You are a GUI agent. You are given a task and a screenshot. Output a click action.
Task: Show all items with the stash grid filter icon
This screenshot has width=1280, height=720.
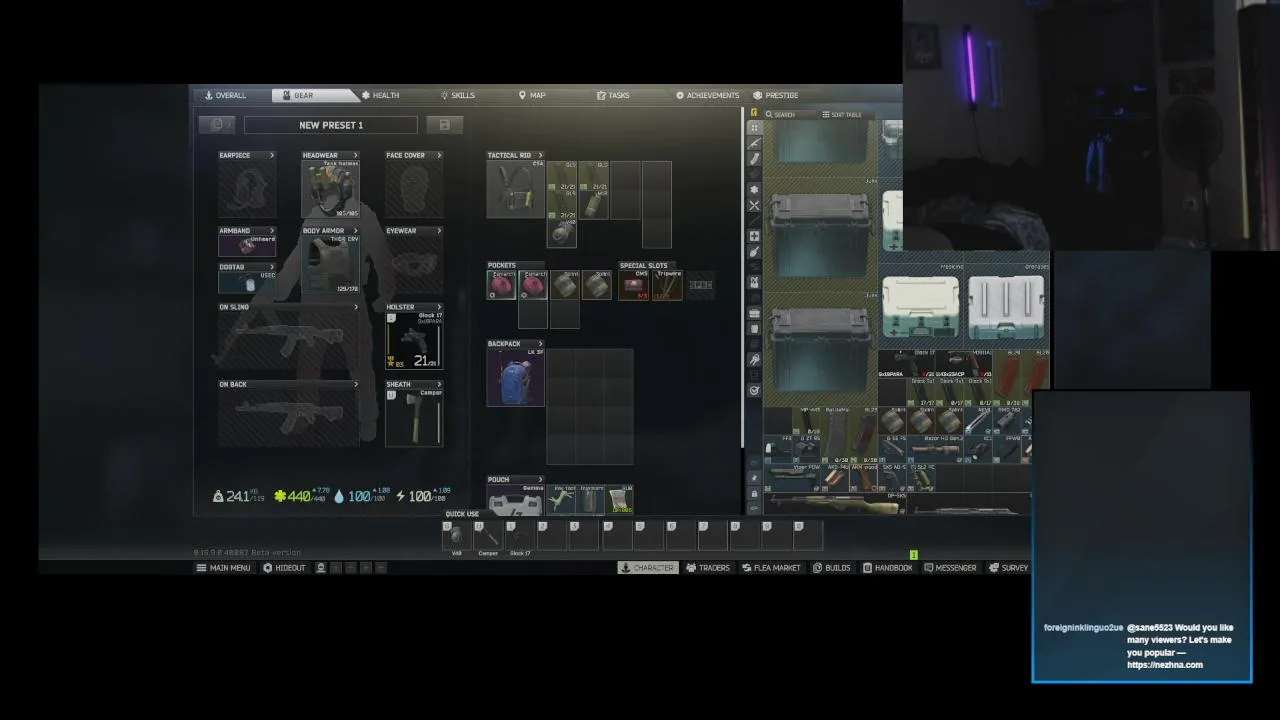[x=754, y=128]
